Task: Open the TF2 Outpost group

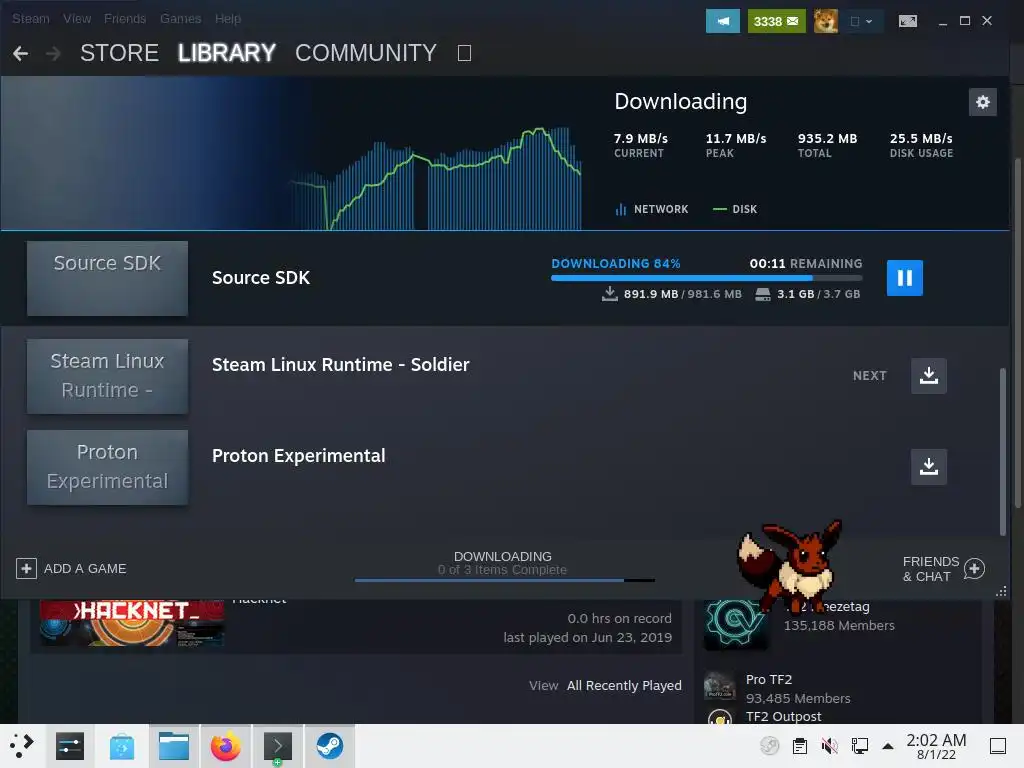Action: point(783,716)
